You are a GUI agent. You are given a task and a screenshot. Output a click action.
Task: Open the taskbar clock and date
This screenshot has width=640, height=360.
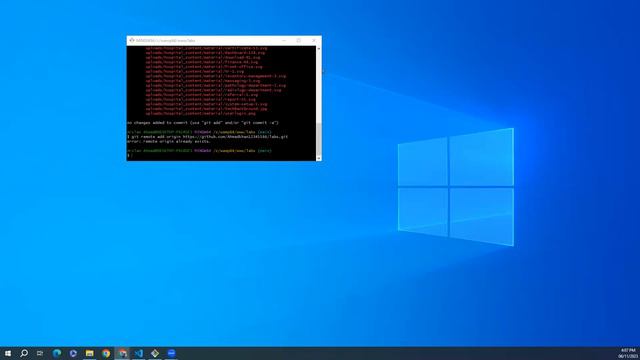628,353
